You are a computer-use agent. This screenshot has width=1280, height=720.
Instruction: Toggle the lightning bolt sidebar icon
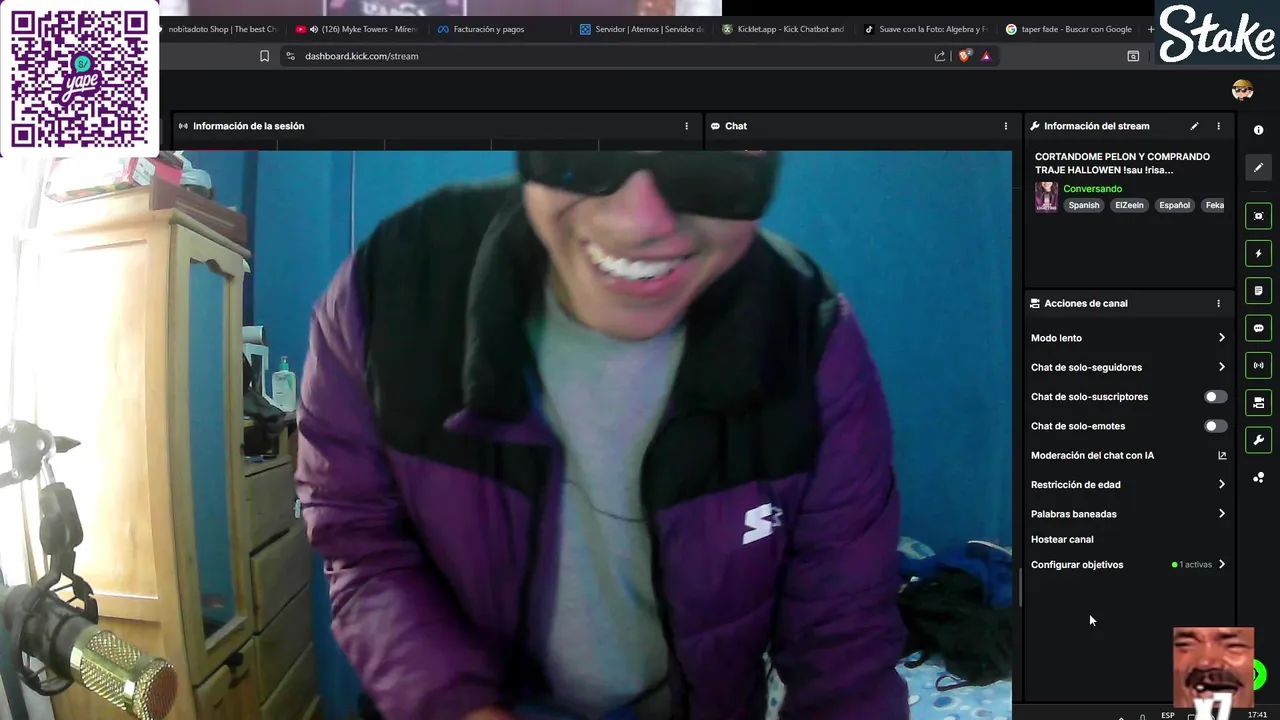1258,254
